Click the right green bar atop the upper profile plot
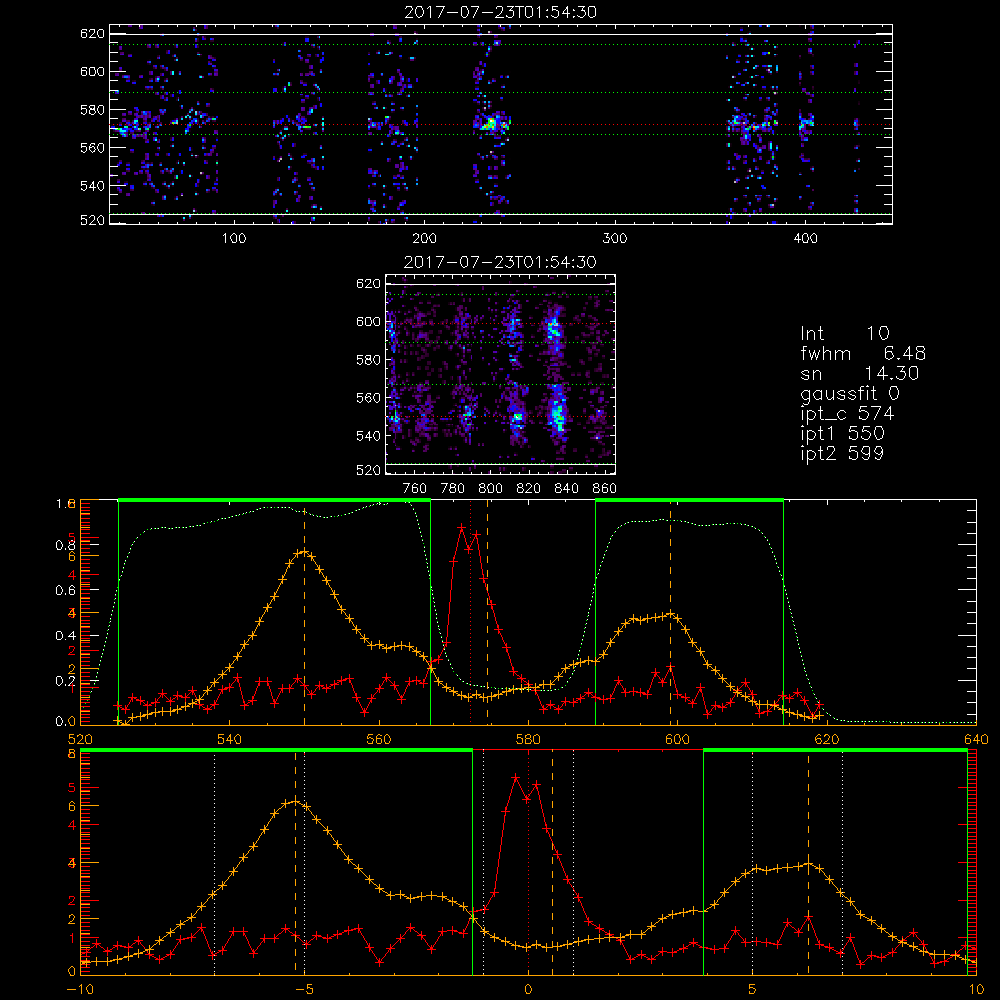This screenshot has width=1000, height=1000. (689, 501)
